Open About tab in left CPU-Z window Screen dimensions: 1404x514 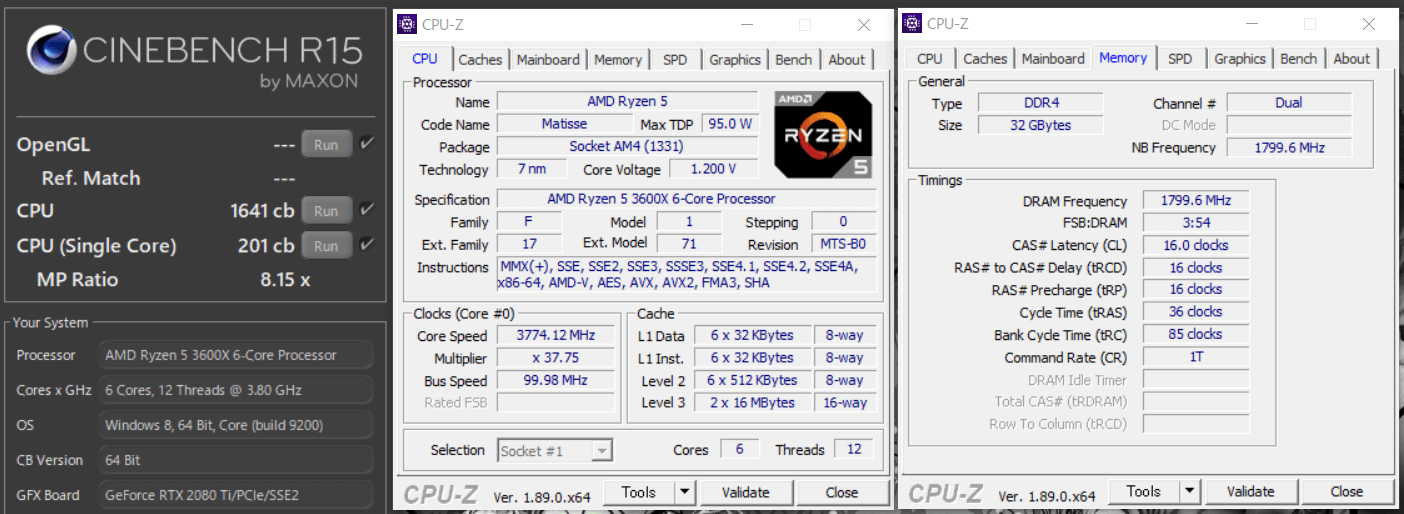point(847,60)
